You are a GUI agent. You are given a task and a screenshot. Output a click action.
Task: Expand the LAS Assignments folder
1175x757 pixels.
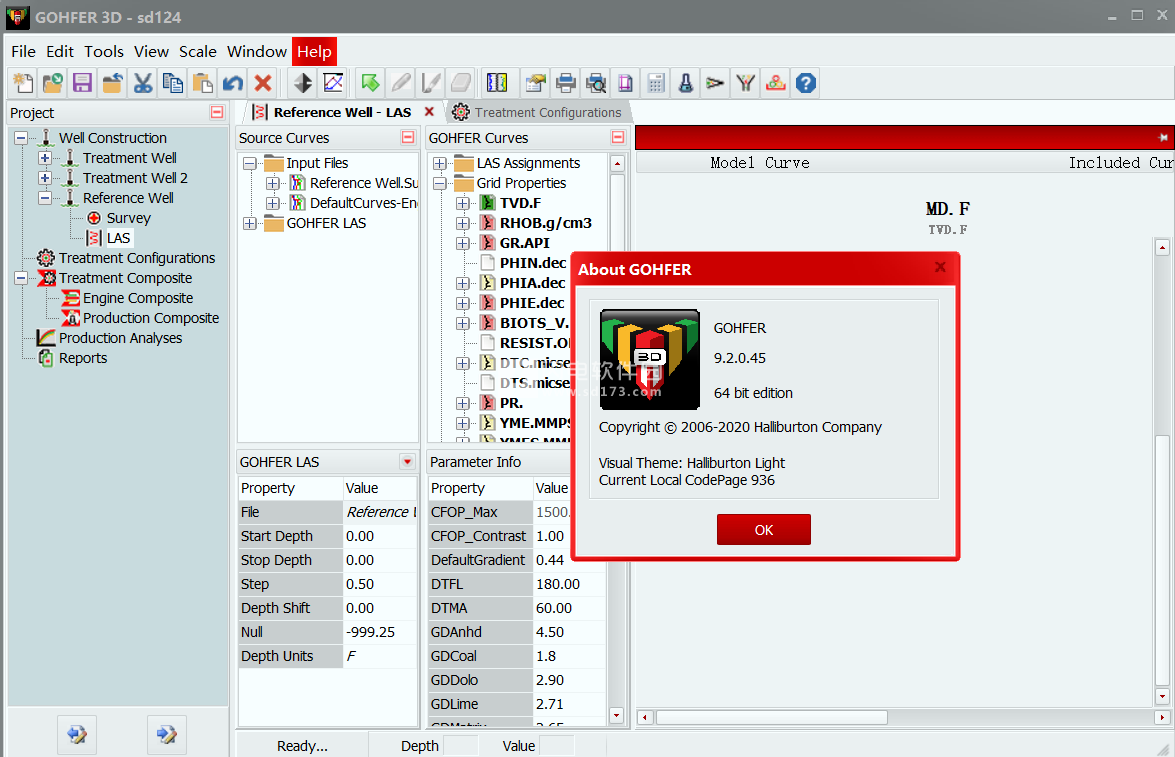click(440, 163)
